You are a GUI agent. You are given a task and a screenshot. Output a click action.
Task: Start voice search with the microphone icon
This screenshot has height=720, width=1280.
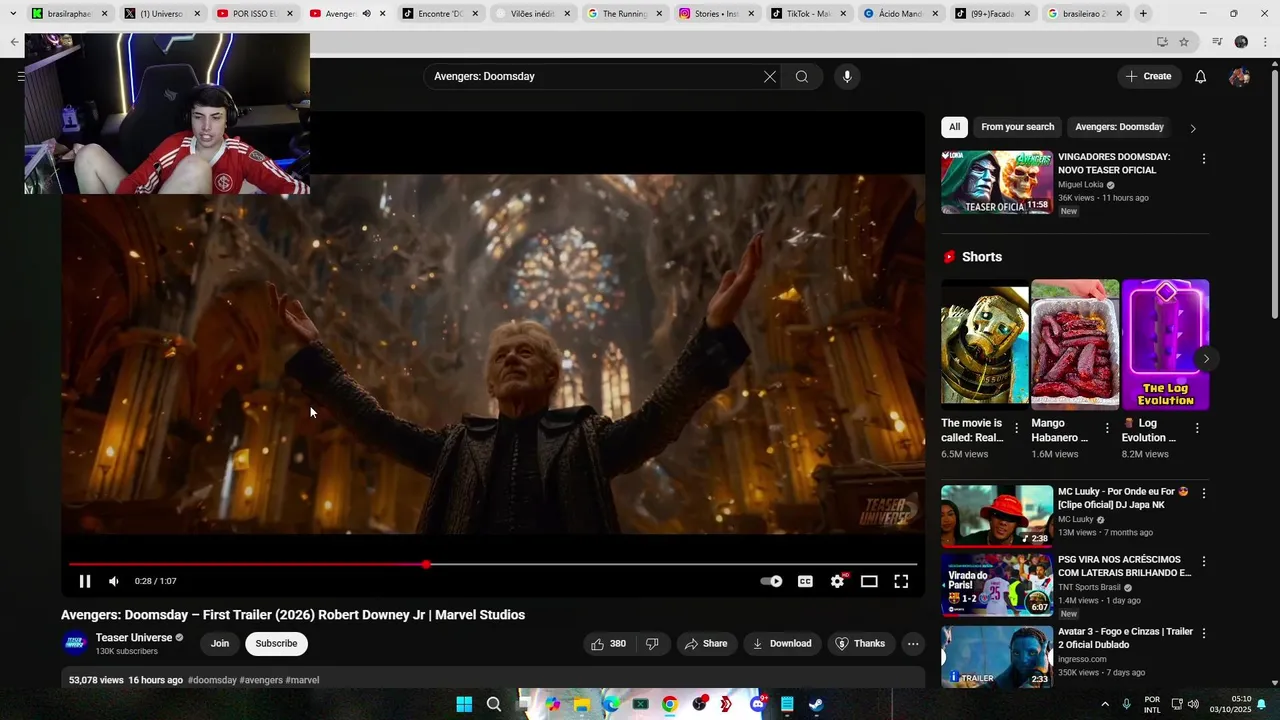tap(847, 77)
